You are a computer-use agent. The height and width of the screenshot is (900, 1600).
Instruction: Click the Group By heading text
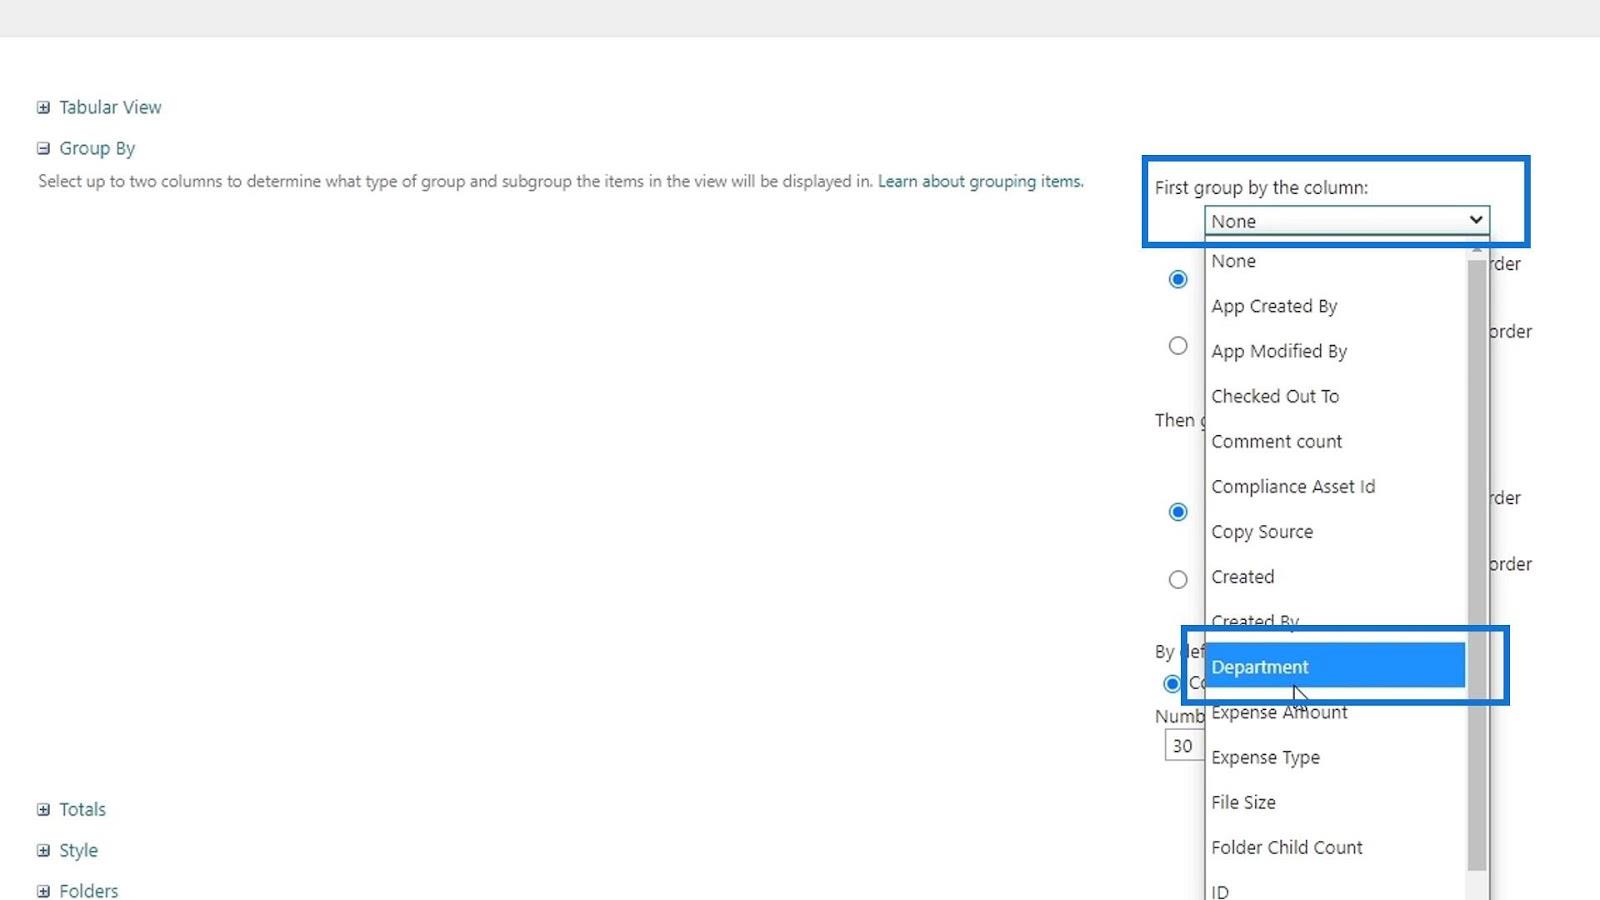97,148
